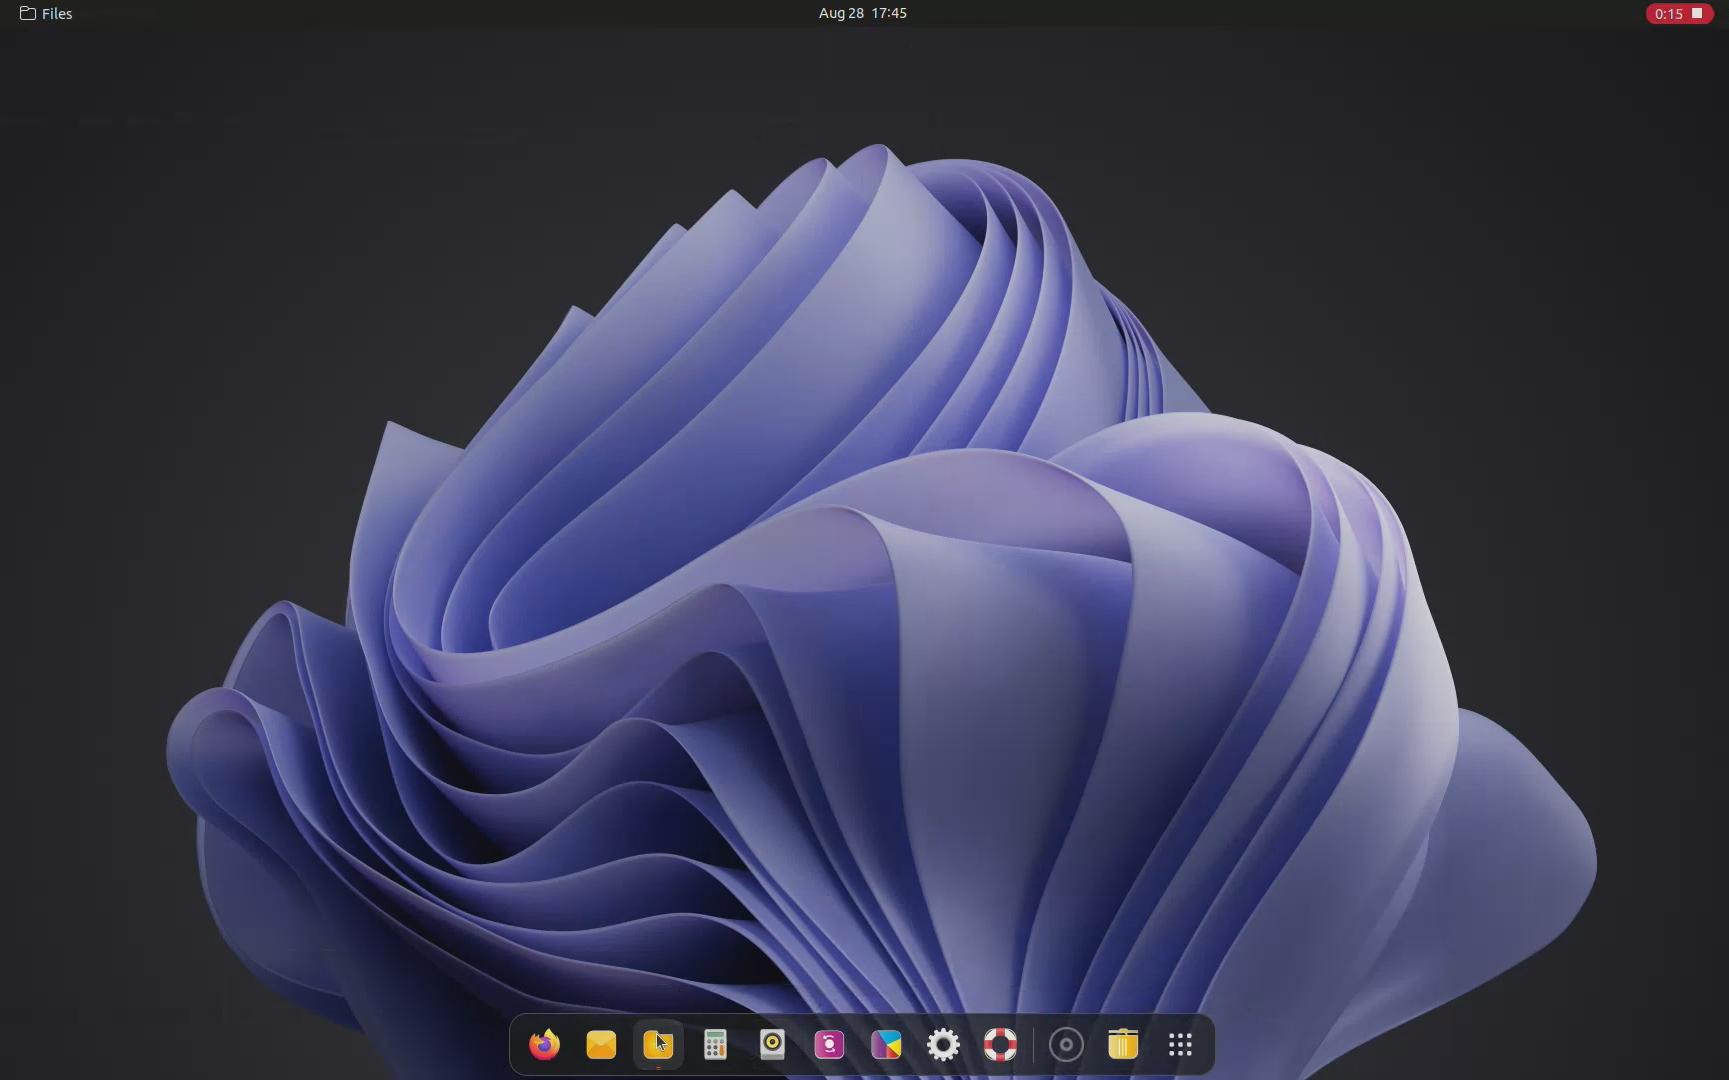The height and width of the screenshot is (1080, 1729).
Task: Select the Files icon in the dock
Action: 657,1044
